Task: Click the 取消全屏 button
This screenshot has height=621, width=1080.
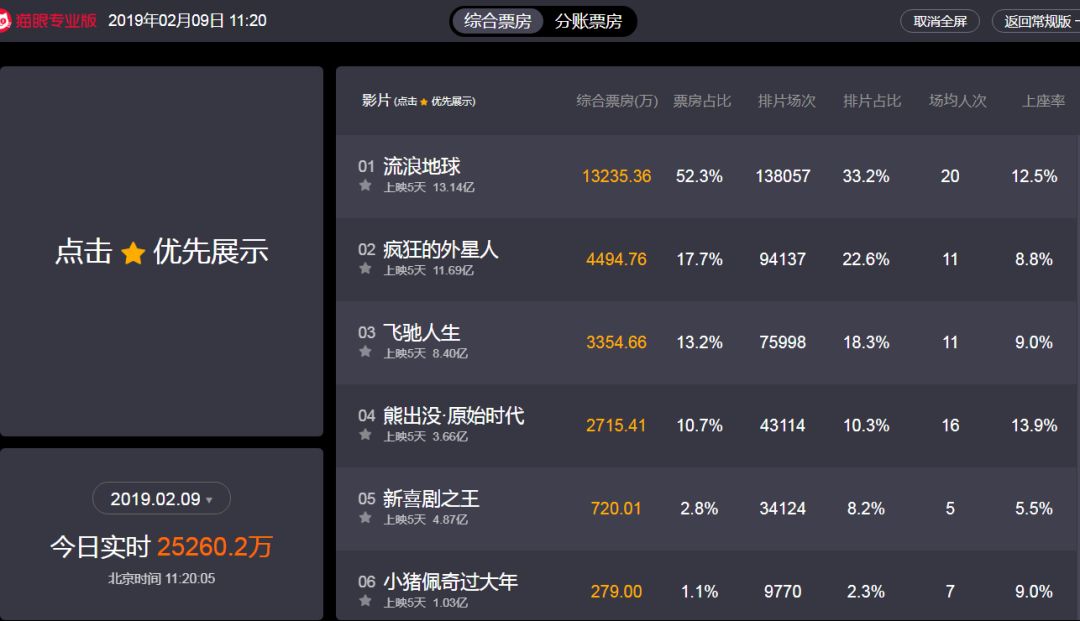Action: coord(939,21)
